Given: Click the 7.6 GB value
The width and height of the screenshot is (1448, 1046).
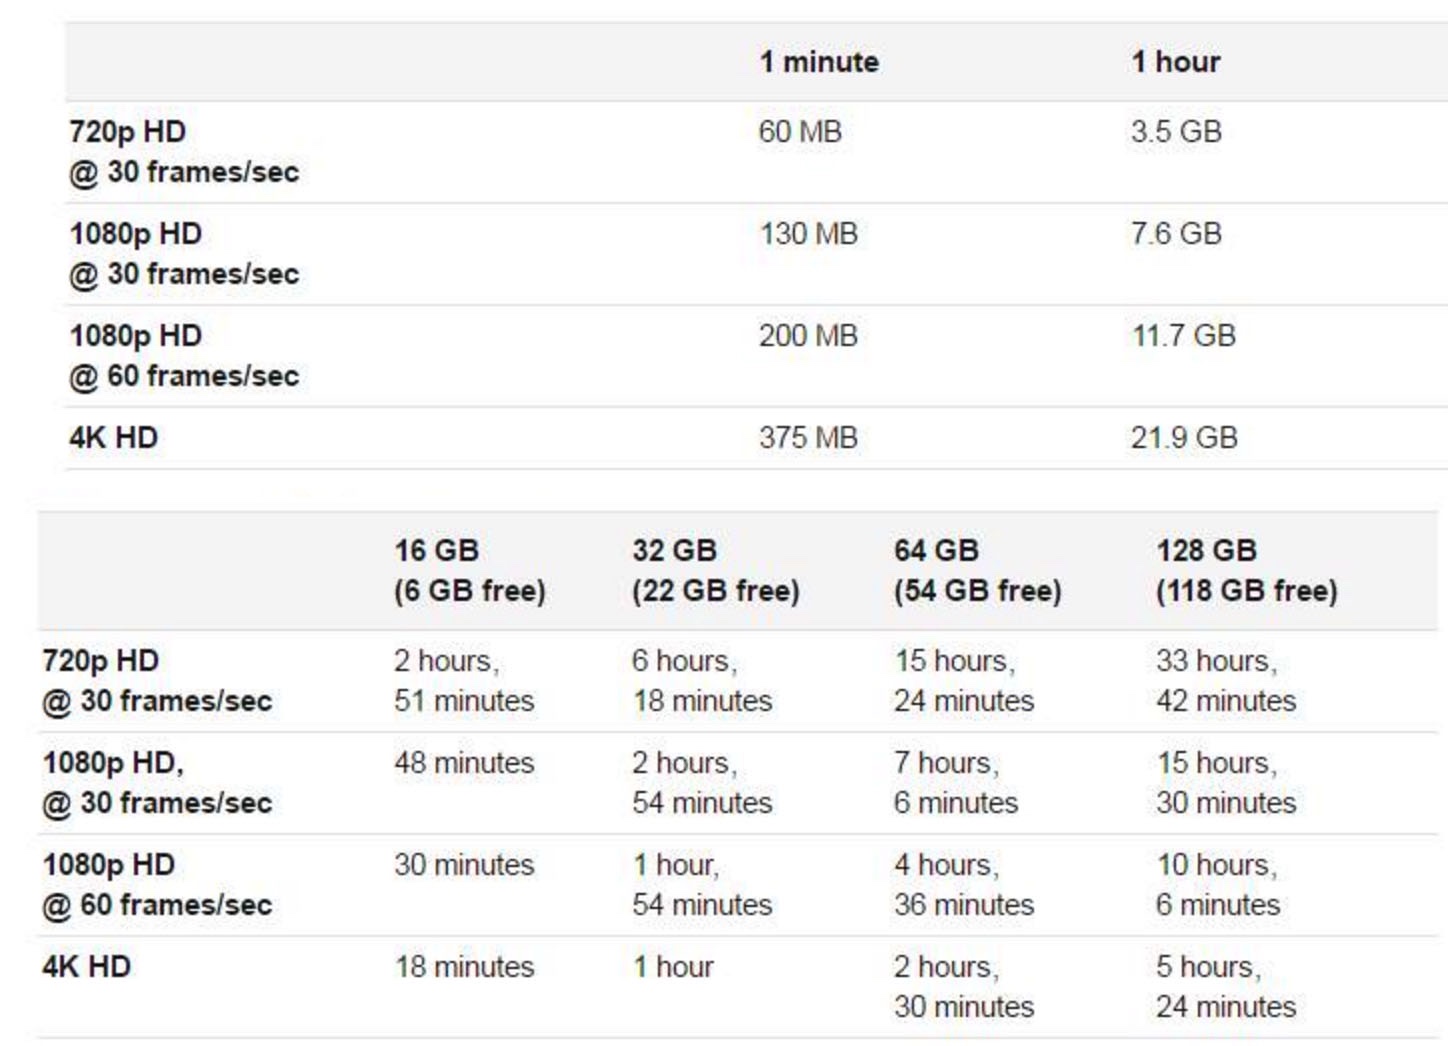Looking at the screenshot, I should coord(1176,234).
